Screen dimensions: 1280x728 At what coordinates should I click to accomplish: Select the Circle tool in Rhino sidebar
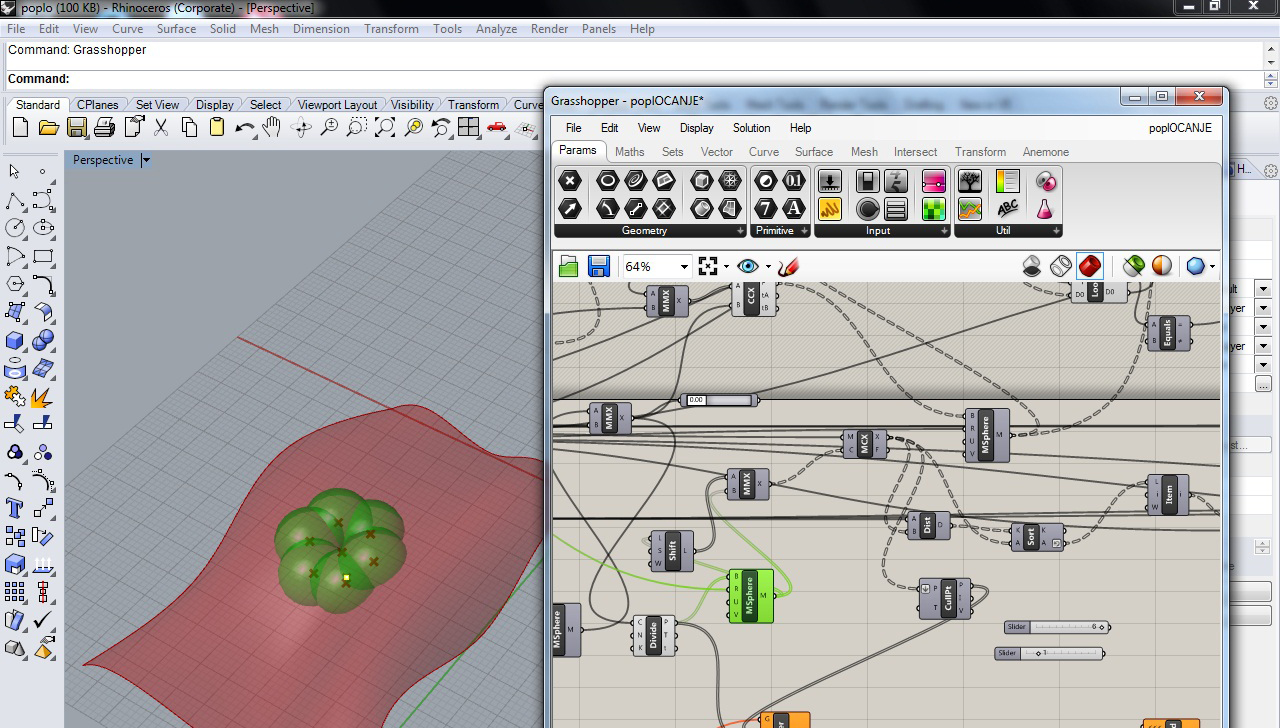(15, 228)
